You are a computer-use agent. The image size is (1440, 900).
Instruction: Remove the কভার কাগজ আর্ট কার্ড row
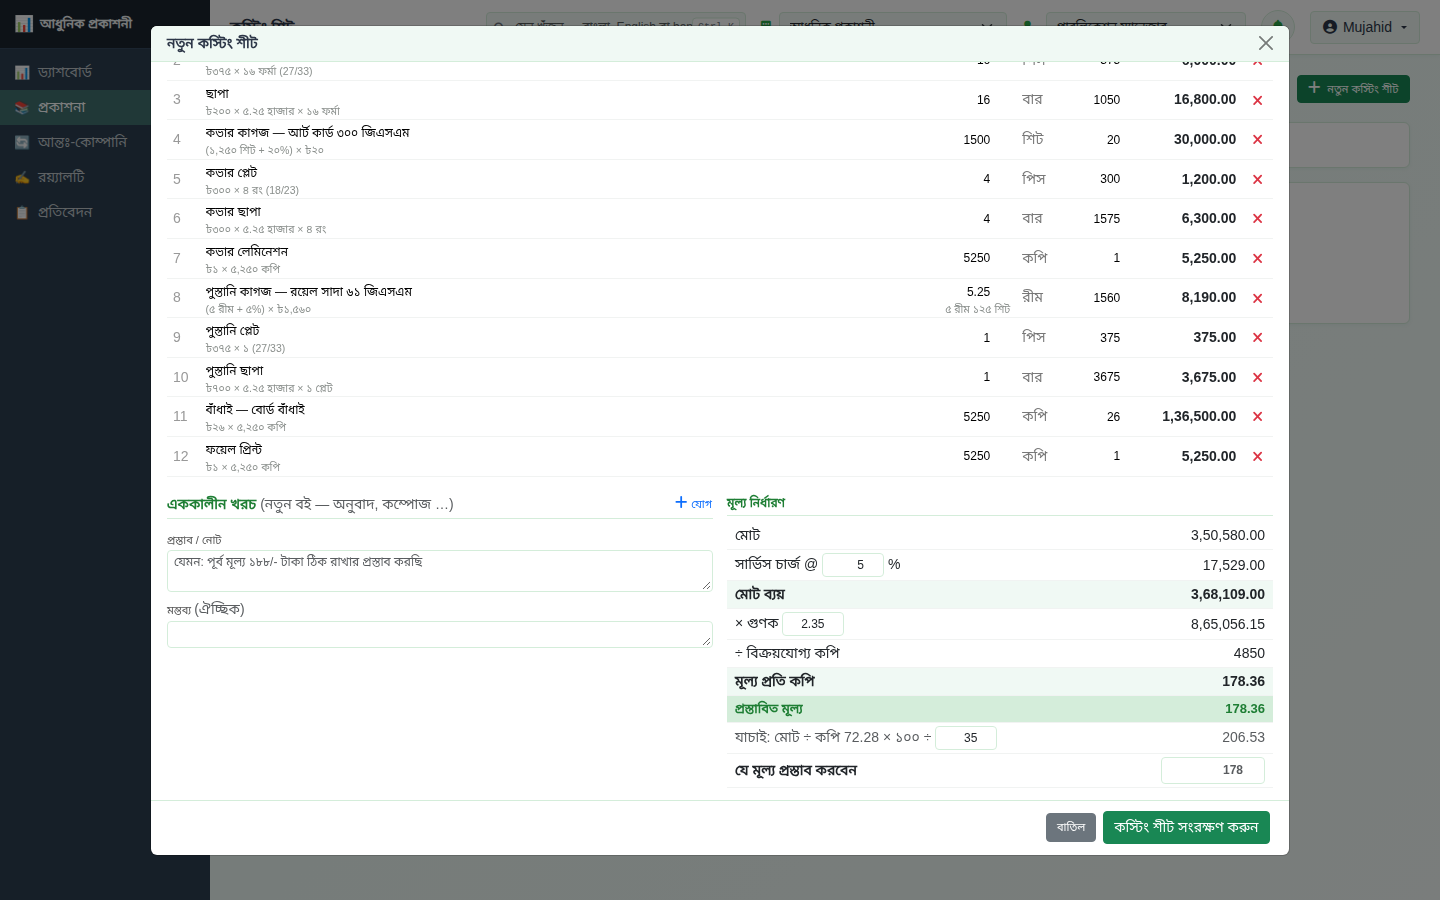pos(1257,140)
